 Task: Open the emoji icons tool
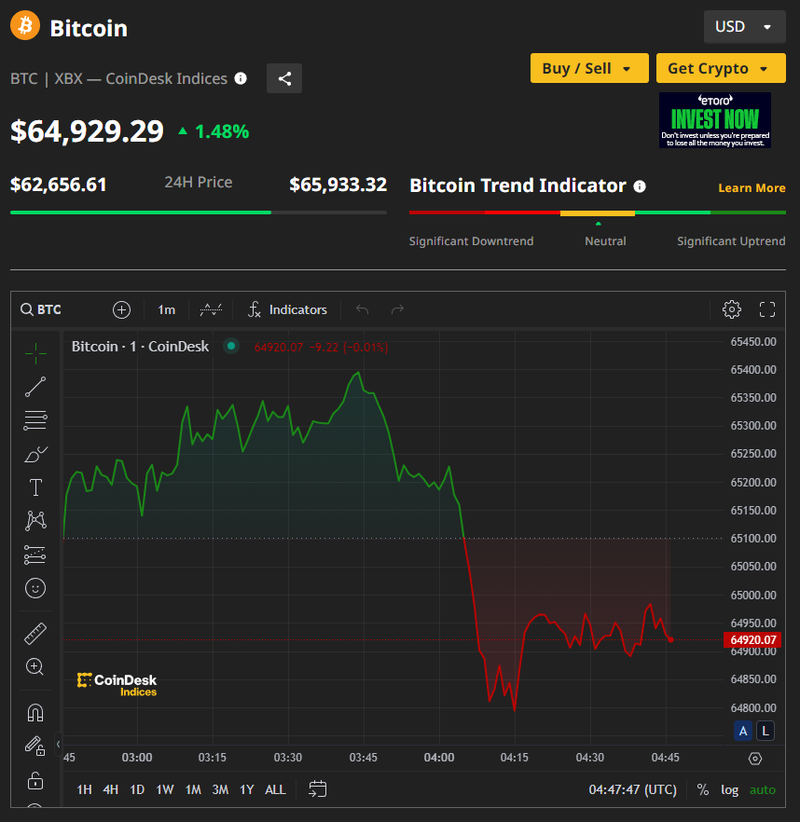click(x=36, y=588)
